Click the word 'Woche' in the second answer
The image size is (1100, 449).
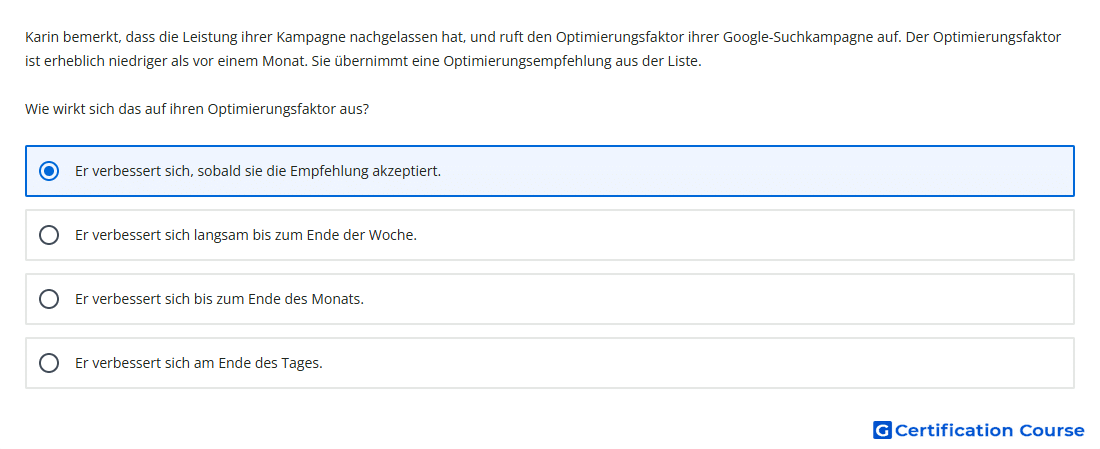click(398, 235)
